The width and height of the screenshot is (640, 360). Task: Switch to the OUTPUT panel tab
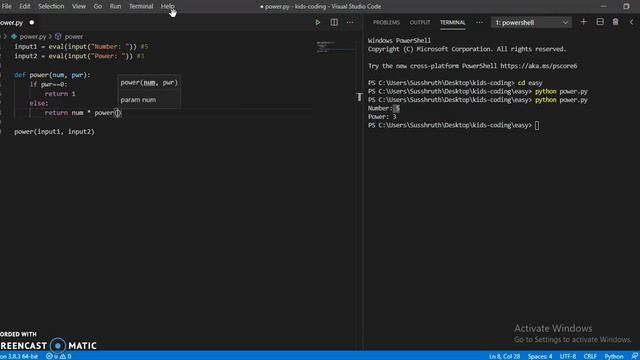tap(420, 22)
